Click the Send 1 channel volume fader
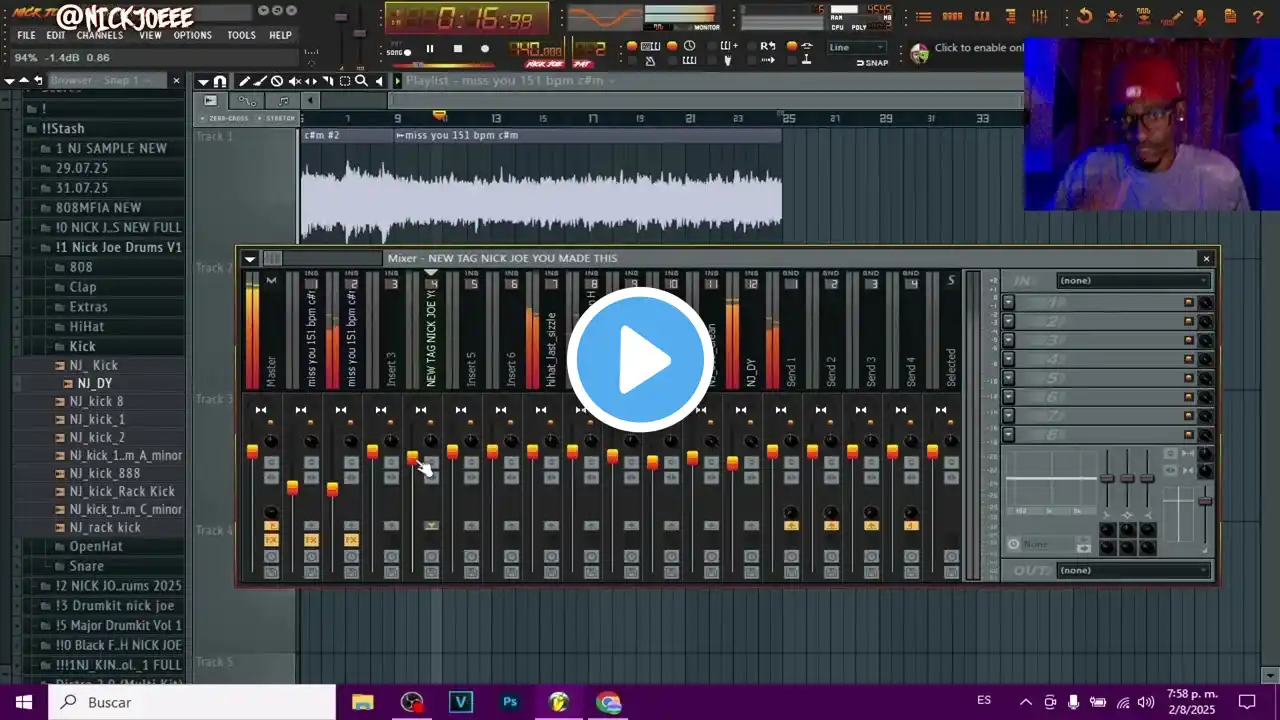This screenshot has height=720, width=1280. tap(772, 453)
